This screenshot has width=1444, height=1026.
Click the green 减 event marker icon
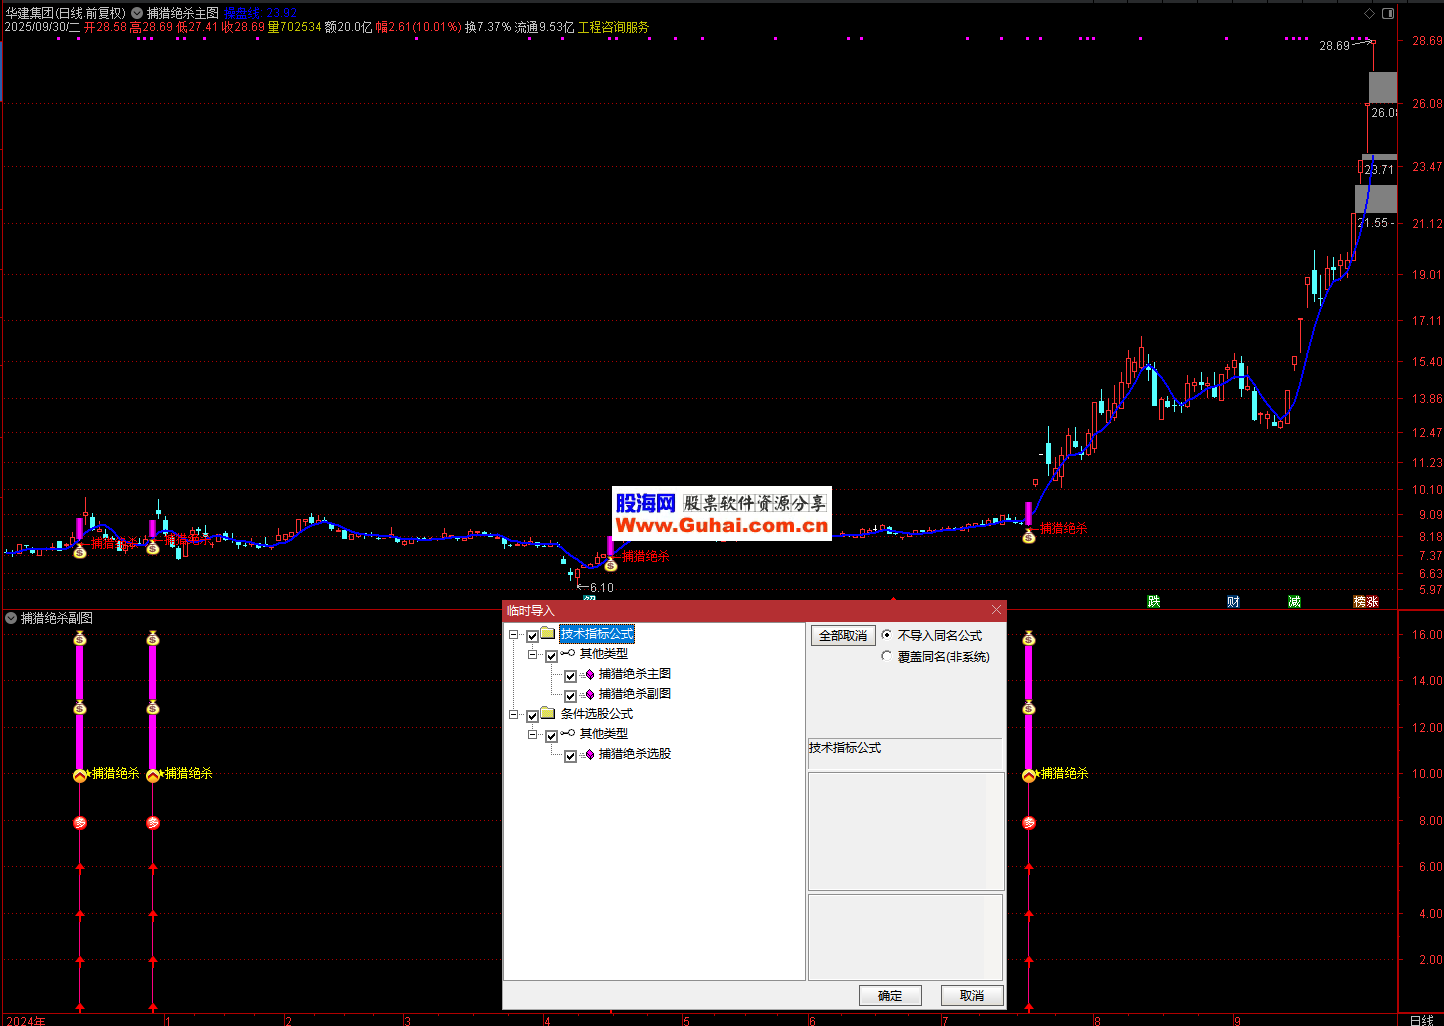coord(1294,601)
